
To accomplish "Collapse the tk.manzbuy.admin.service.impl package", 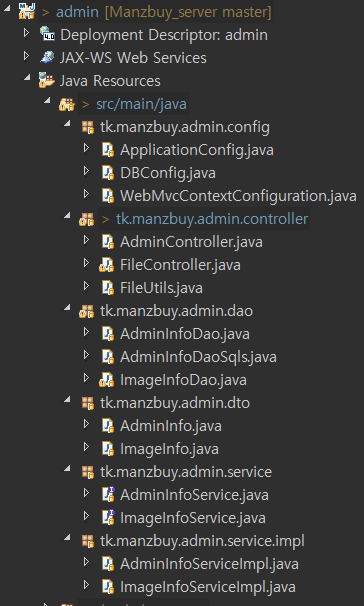I will tap(67, 538).
